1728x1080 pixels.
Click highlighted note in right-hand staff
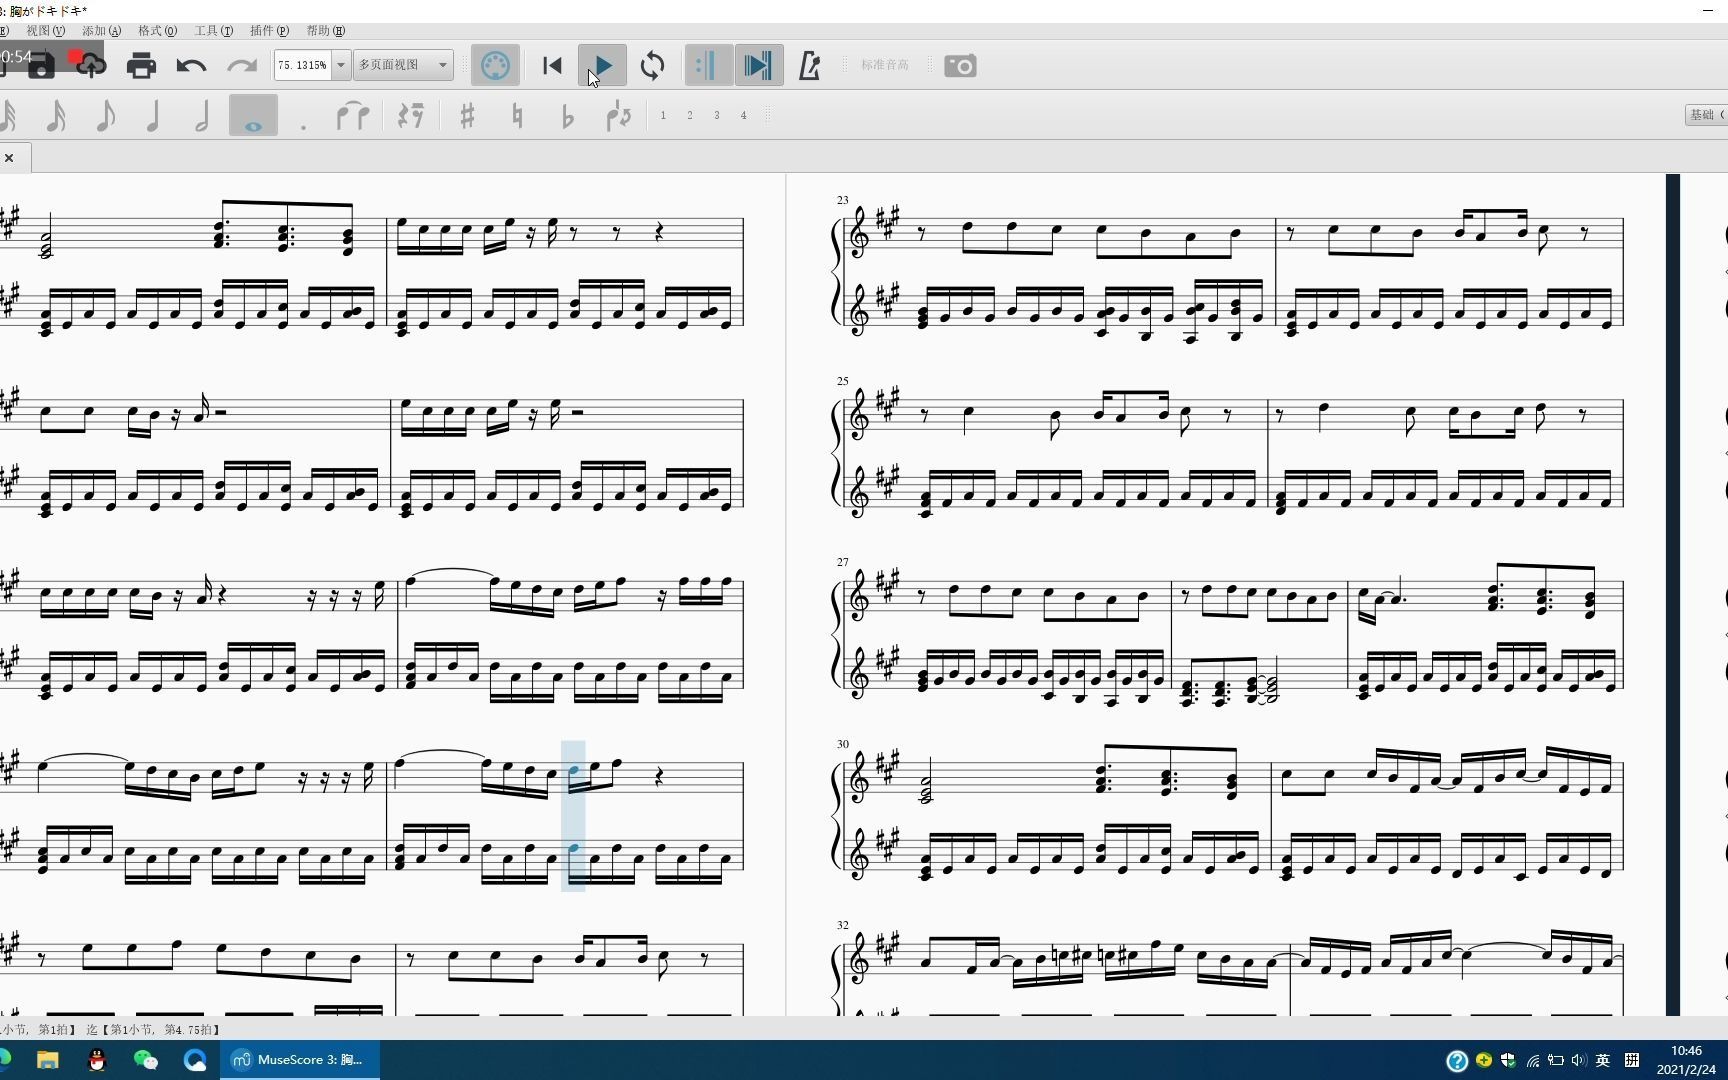pos(574,771)
